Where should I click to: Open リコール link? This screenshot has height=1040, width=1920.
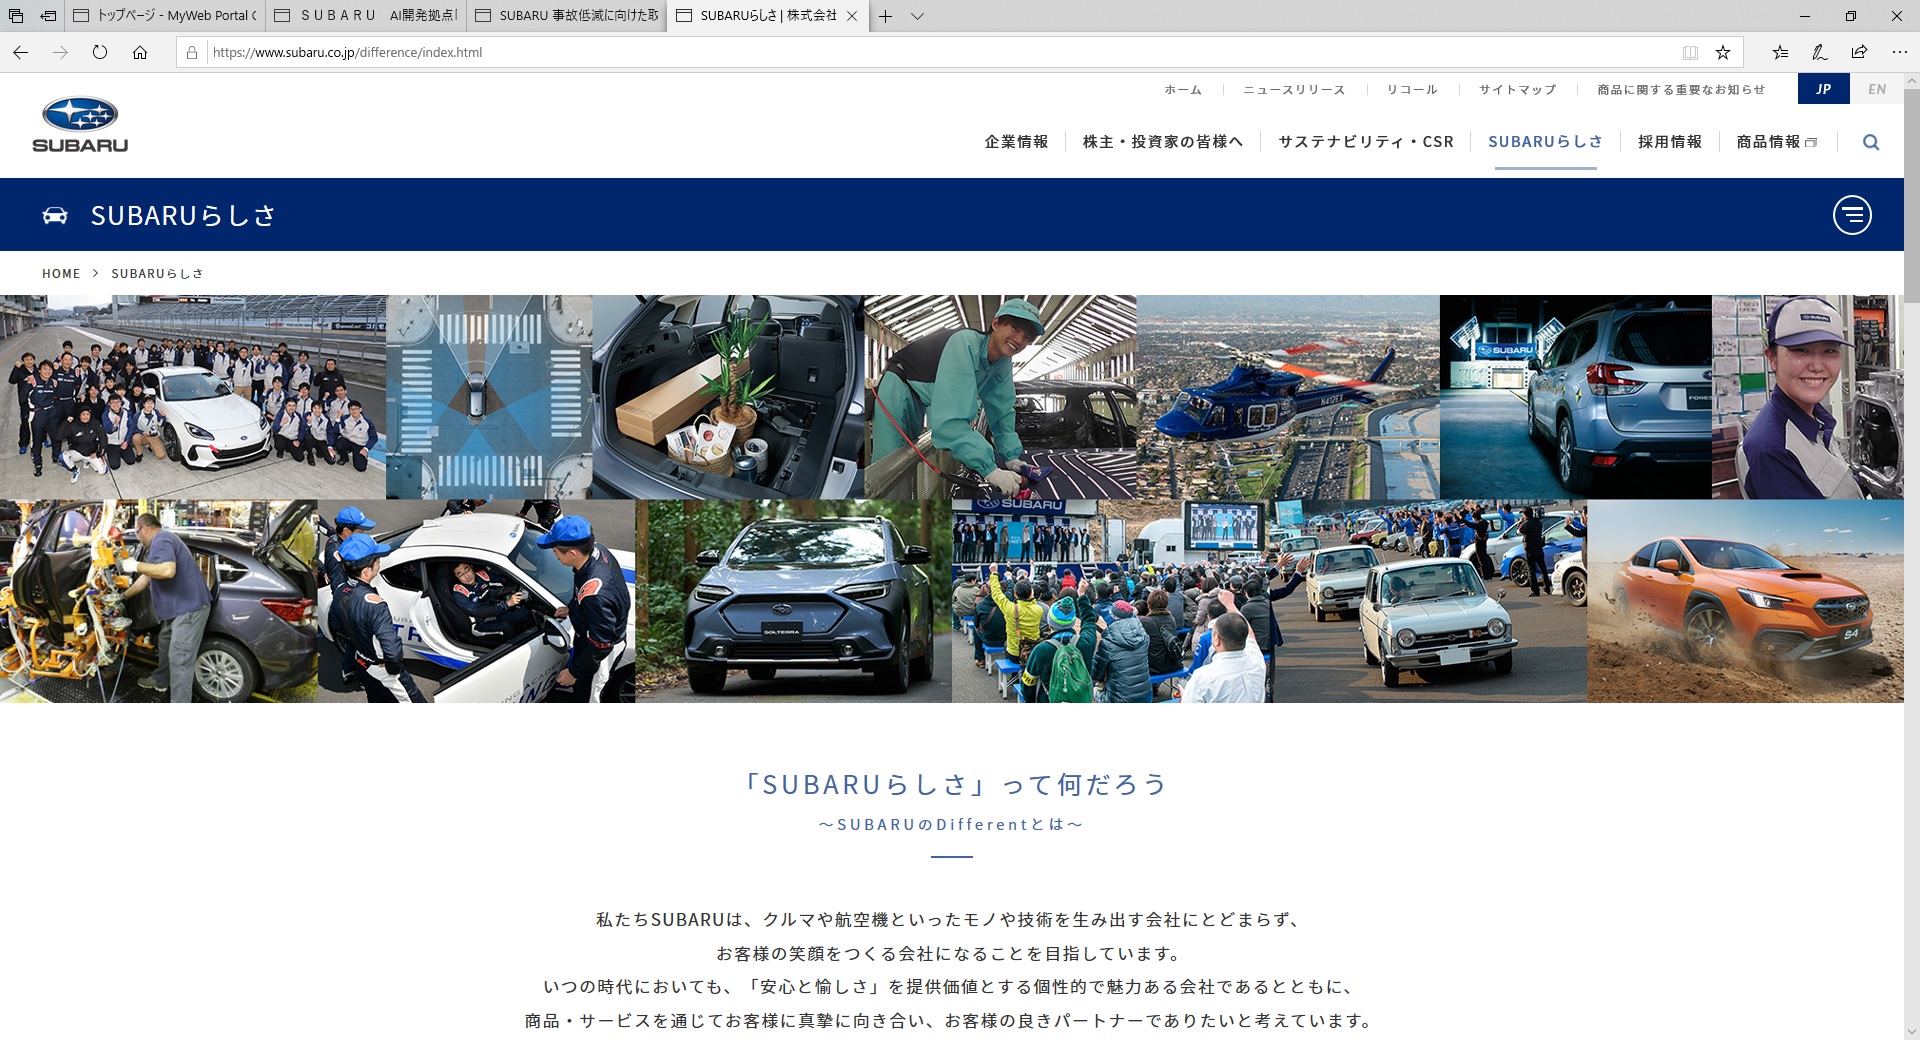click(x=1412, y=90)
